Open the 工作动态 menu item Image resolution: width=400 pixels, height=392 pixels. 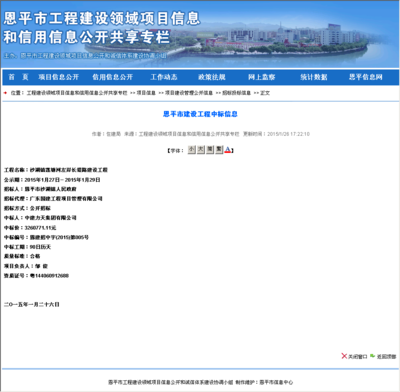[164, 77]
